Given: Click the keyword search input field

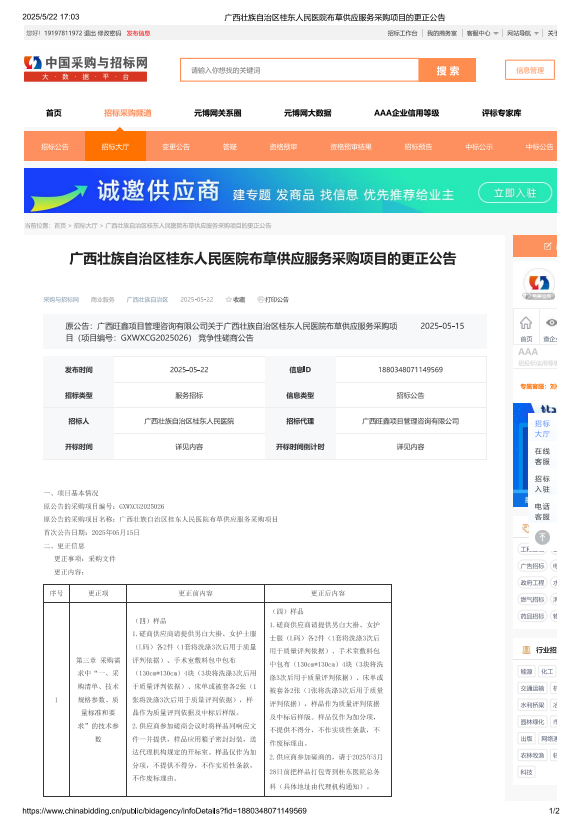Looking at the screenshot, I should tap(299, 70).
